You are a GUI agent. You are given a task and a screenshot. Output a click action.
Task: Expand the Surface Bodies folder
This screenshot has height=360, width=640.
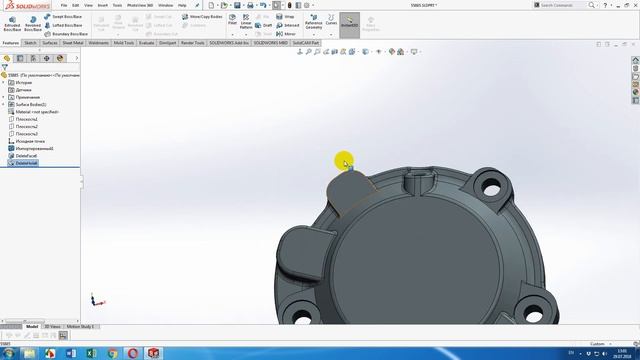coord(4,104)
